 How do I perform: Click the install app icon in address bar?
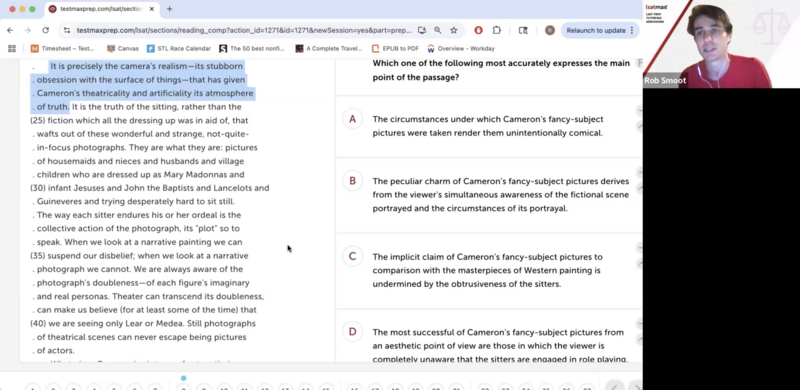(422, 31)
